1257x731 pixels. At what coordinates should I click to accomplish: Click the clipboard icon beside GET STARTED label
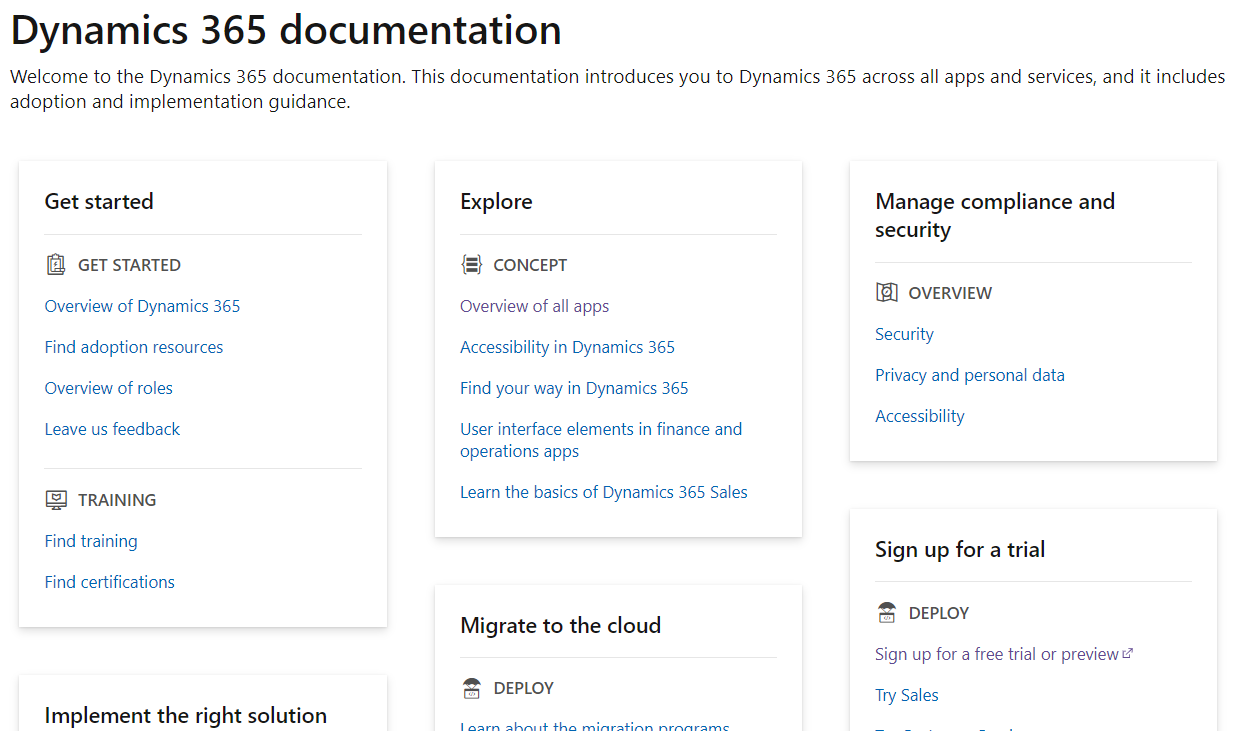56,265
